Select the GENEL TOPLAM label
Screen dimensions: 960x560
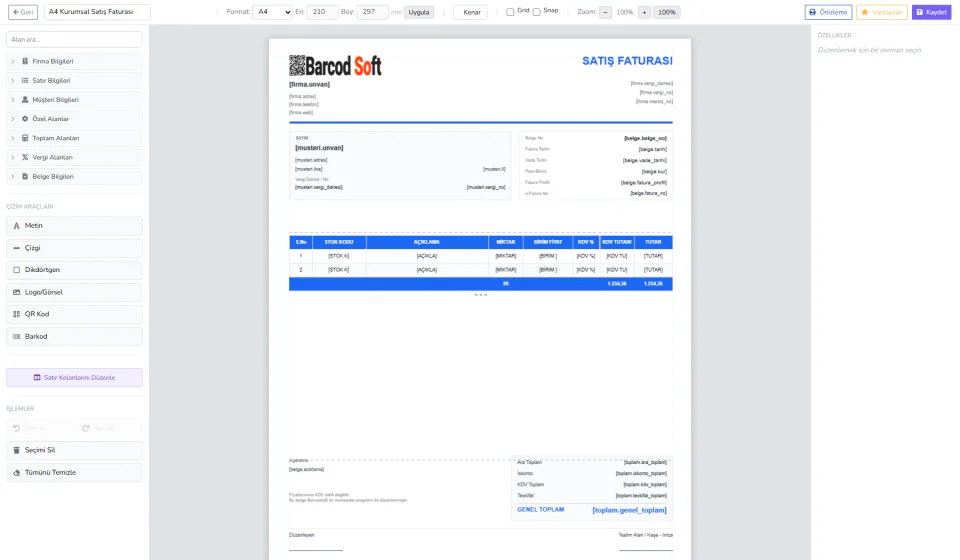[541, 509]
